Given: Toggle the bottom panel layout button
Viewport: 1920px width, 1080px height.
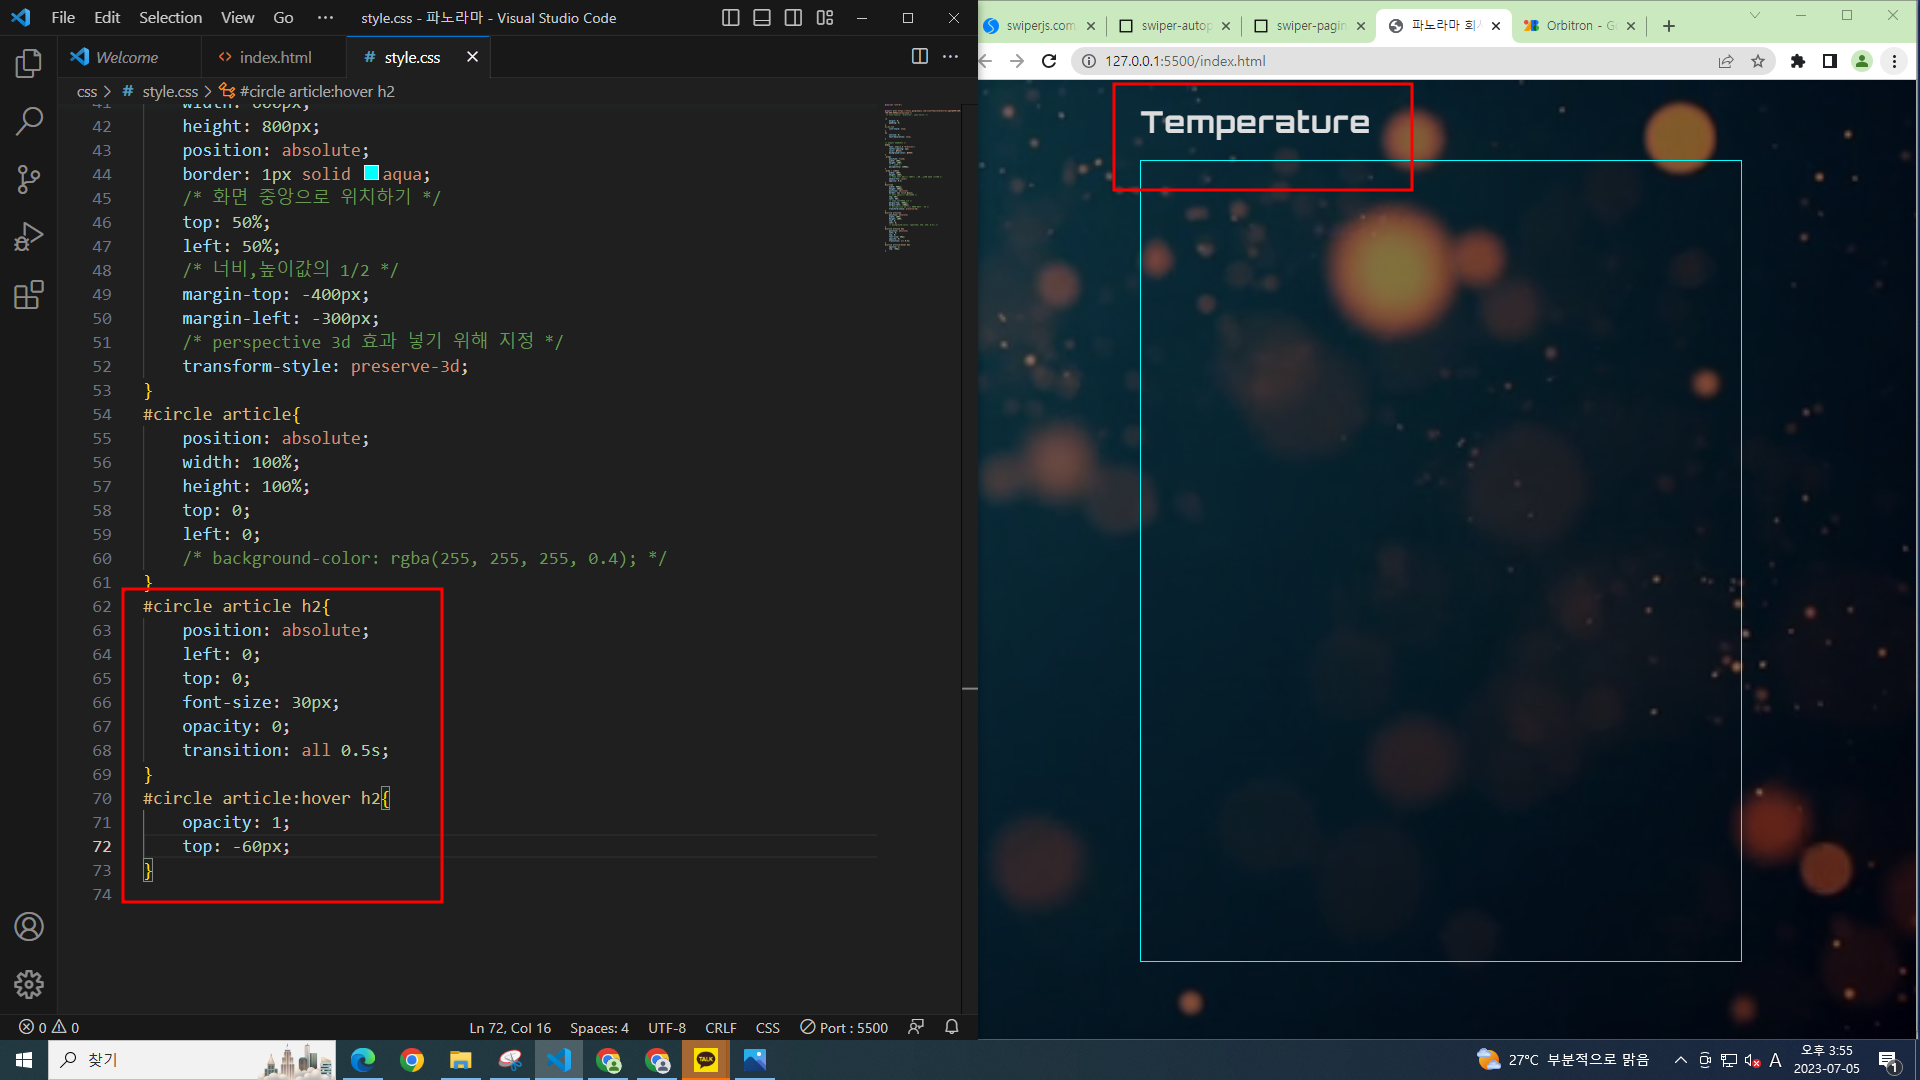Looking at the screenshot, I should [761, 18].
